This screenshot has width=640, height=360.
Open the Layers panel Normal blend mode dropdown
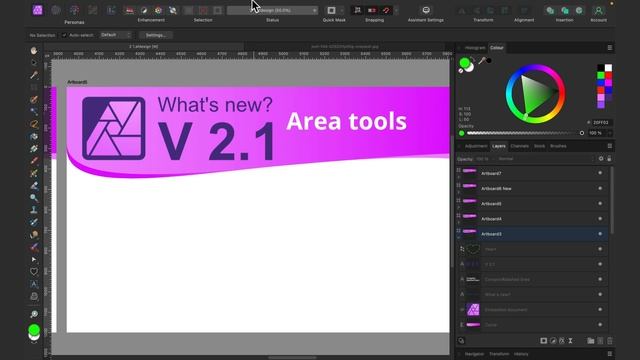tap(545, 159)
